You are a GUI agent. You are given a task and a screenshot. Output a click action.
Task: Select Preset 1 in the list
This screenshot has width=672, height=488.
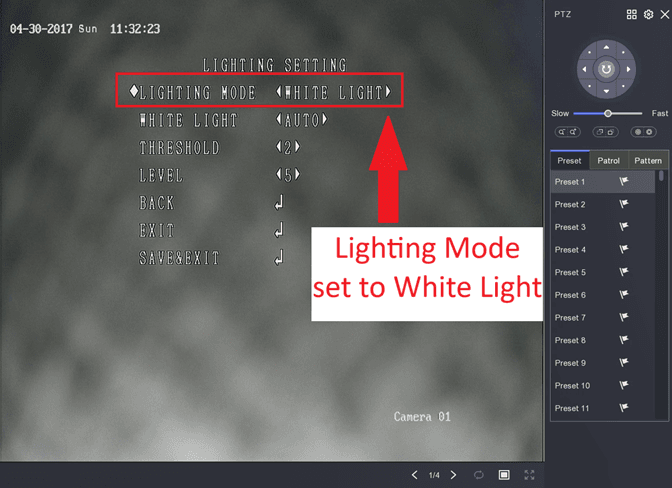click(x=603, y=182)
